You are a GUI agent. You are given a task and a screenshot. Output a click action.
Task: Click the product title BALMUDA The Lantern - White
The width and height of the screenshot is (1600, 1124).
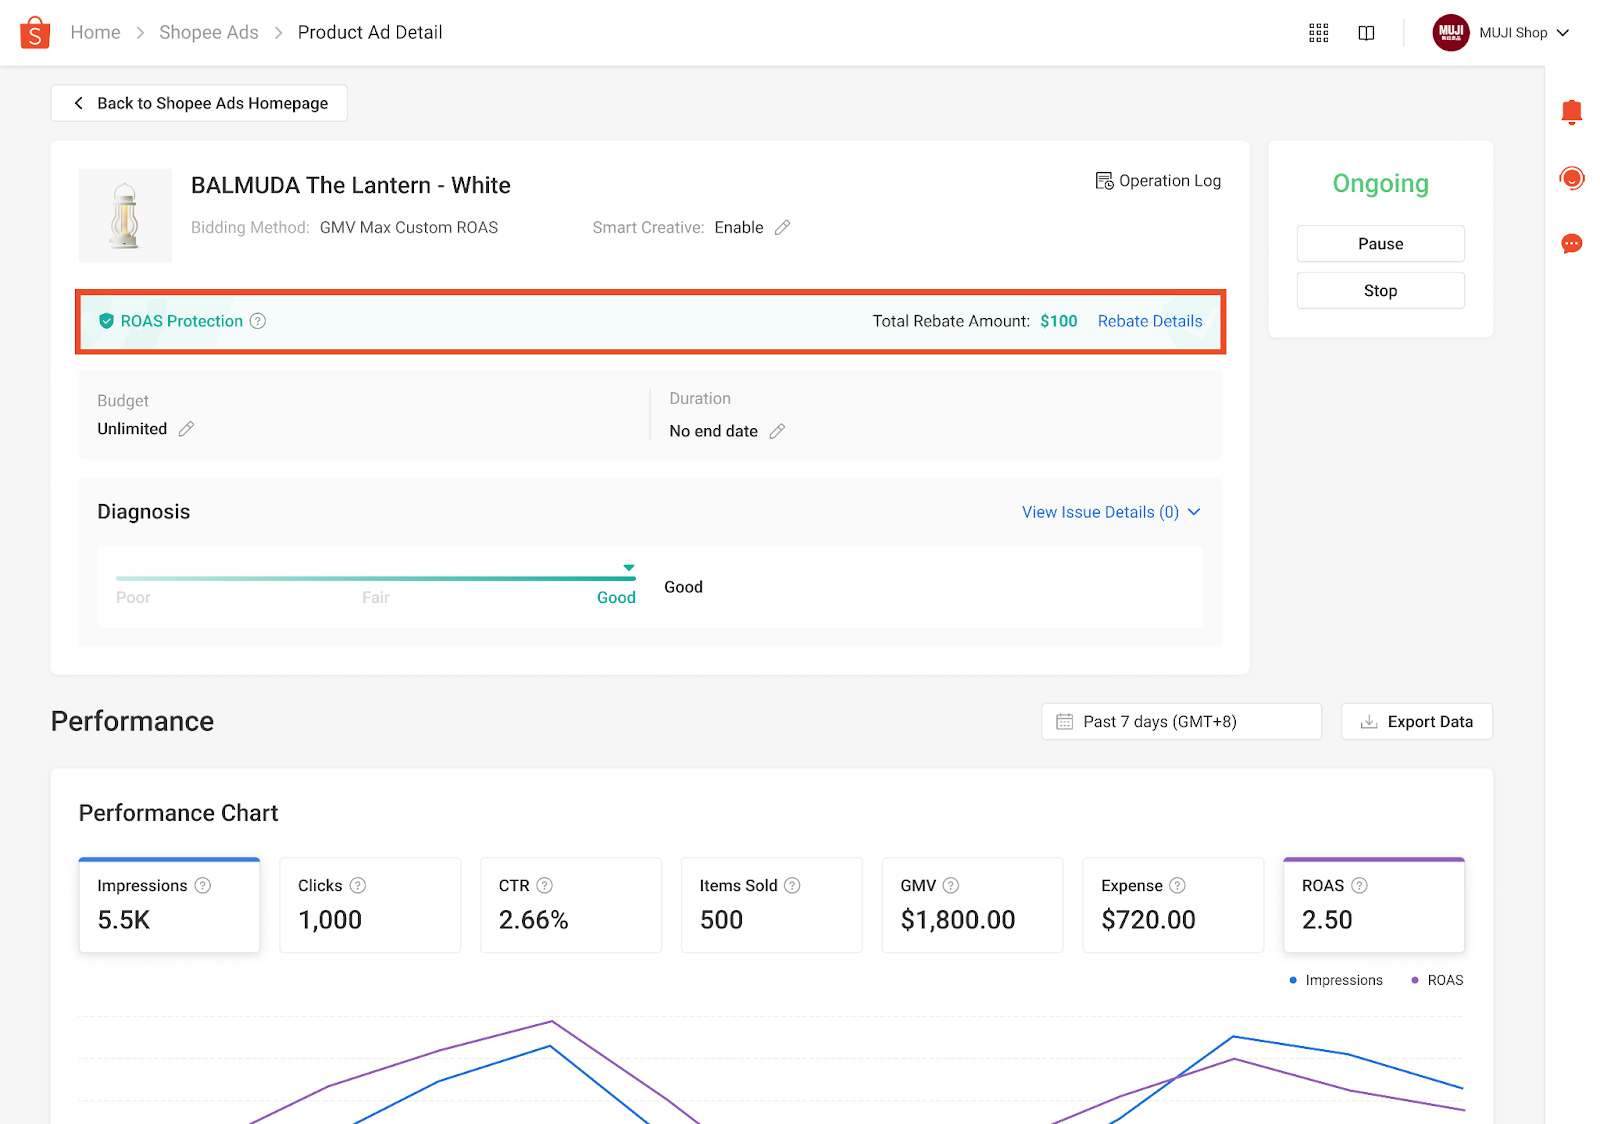(351, 186)
